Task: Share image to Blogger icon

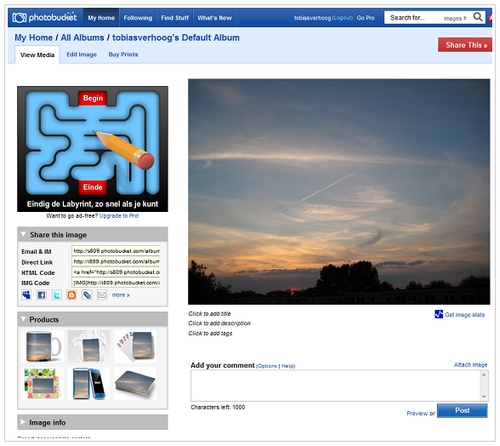Action: (72, 295)
